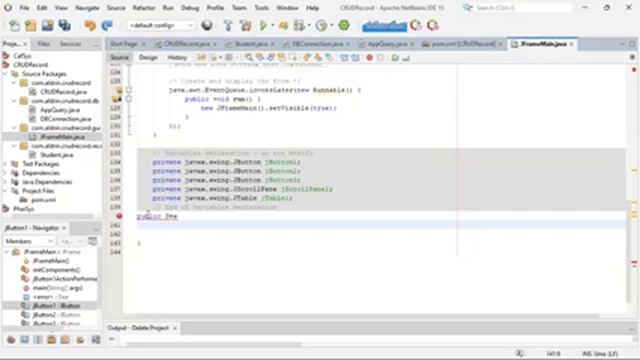Open the Navigate menu
This screenshot has width=640, height=360.
87,8
